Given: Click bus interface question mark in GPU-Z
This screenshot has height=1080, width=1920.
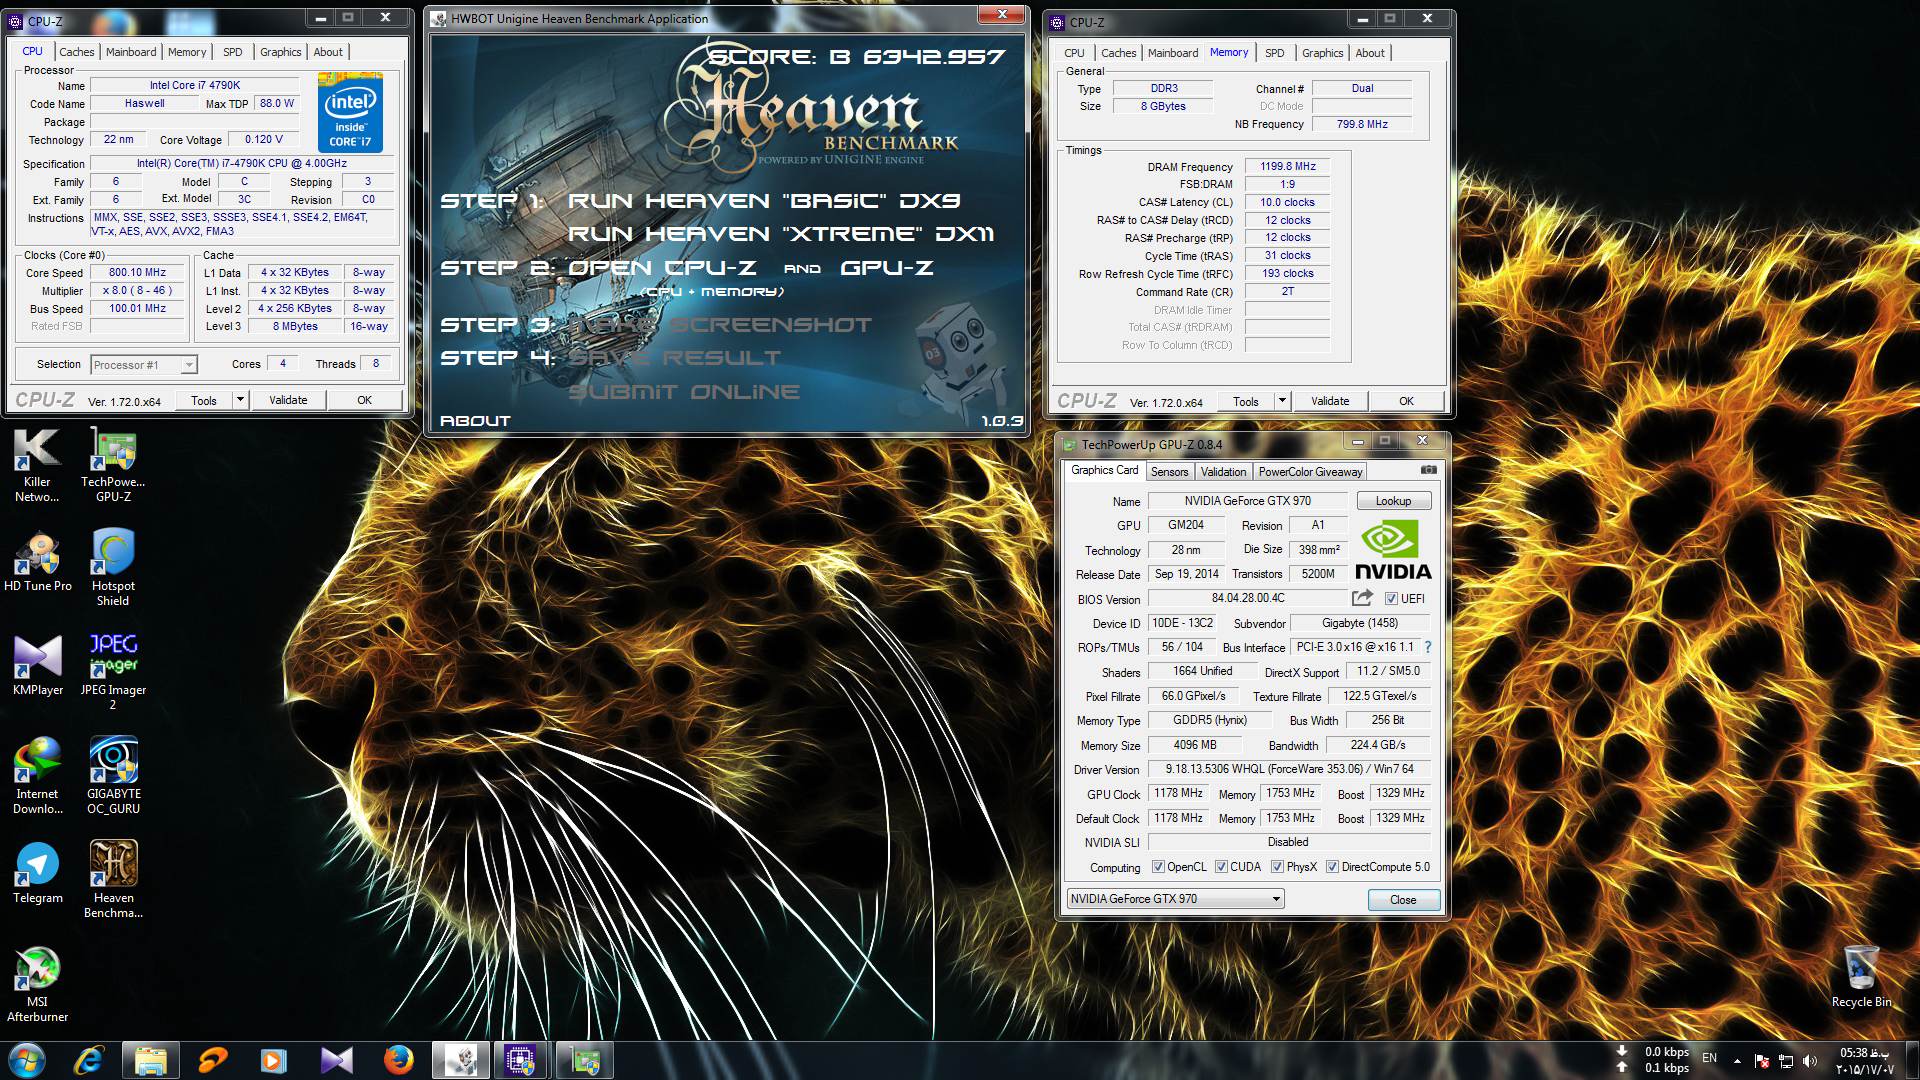Looking at the screenshot, I should 1428,647.
